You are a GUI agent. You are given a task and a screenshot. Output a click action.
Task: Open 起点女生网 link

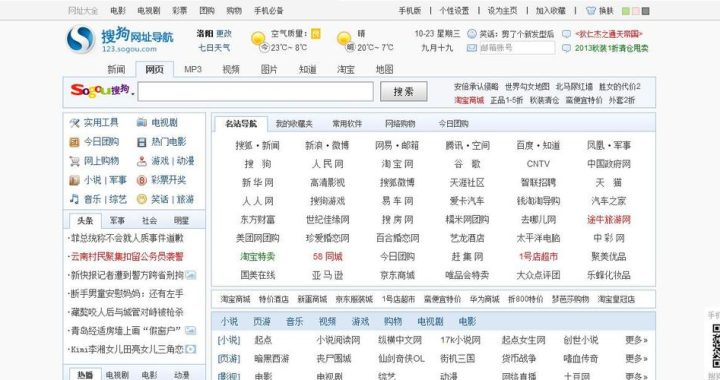click(523, 340)
